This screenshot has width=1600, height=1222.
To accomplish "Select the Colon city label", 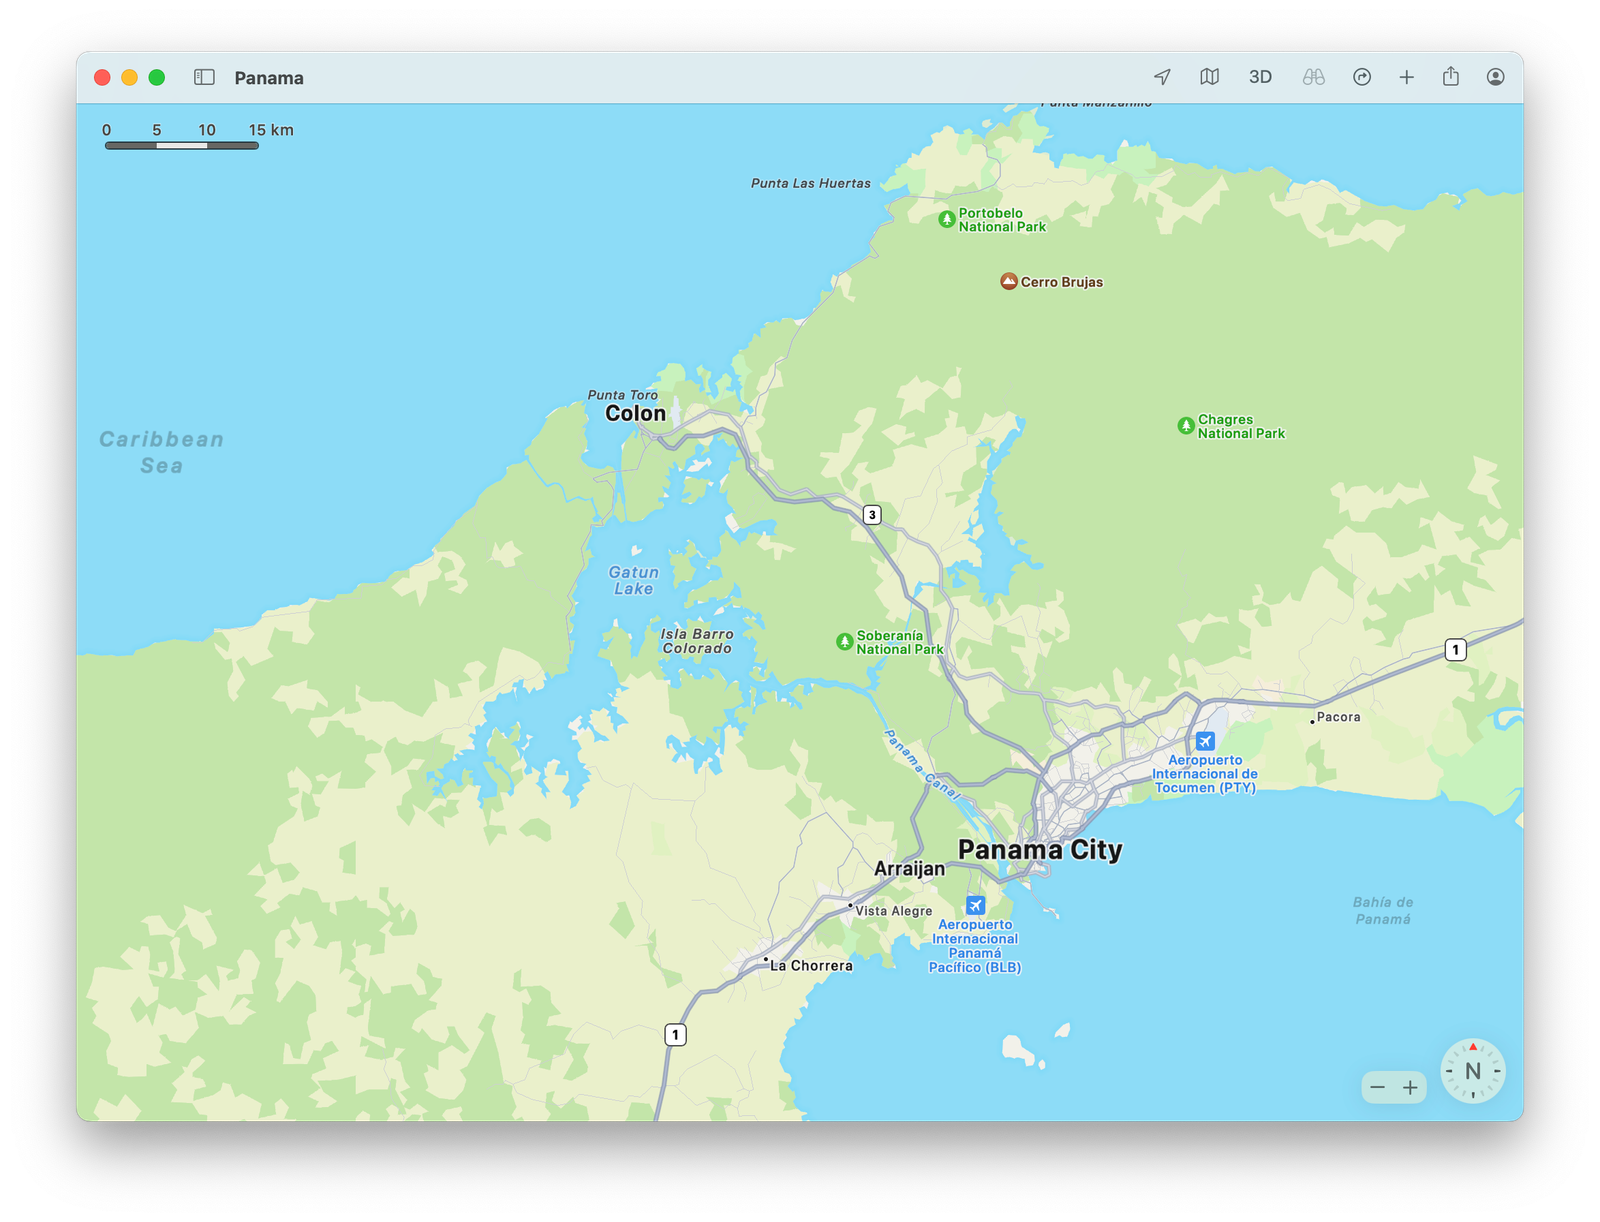I will pyautogui.click(x=635, y=414).
